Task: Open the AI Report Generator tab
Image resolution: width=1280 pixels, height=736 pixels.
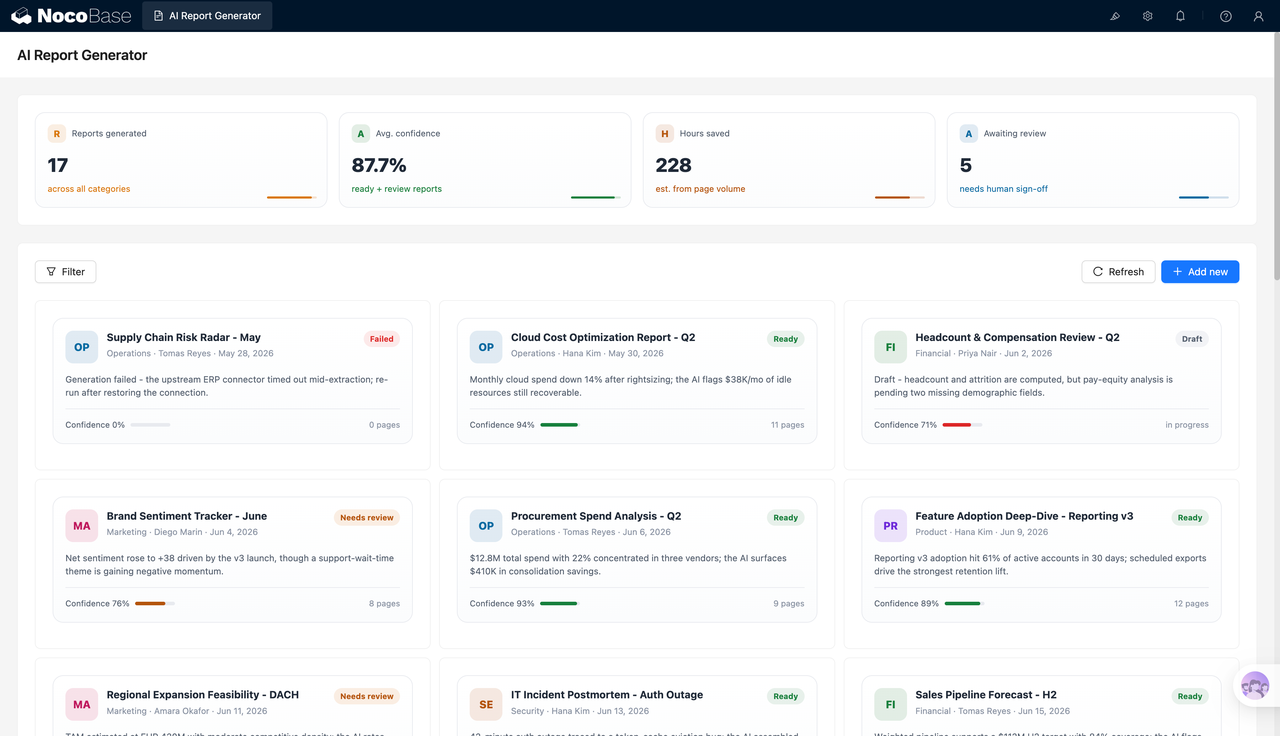Action: 207,16
